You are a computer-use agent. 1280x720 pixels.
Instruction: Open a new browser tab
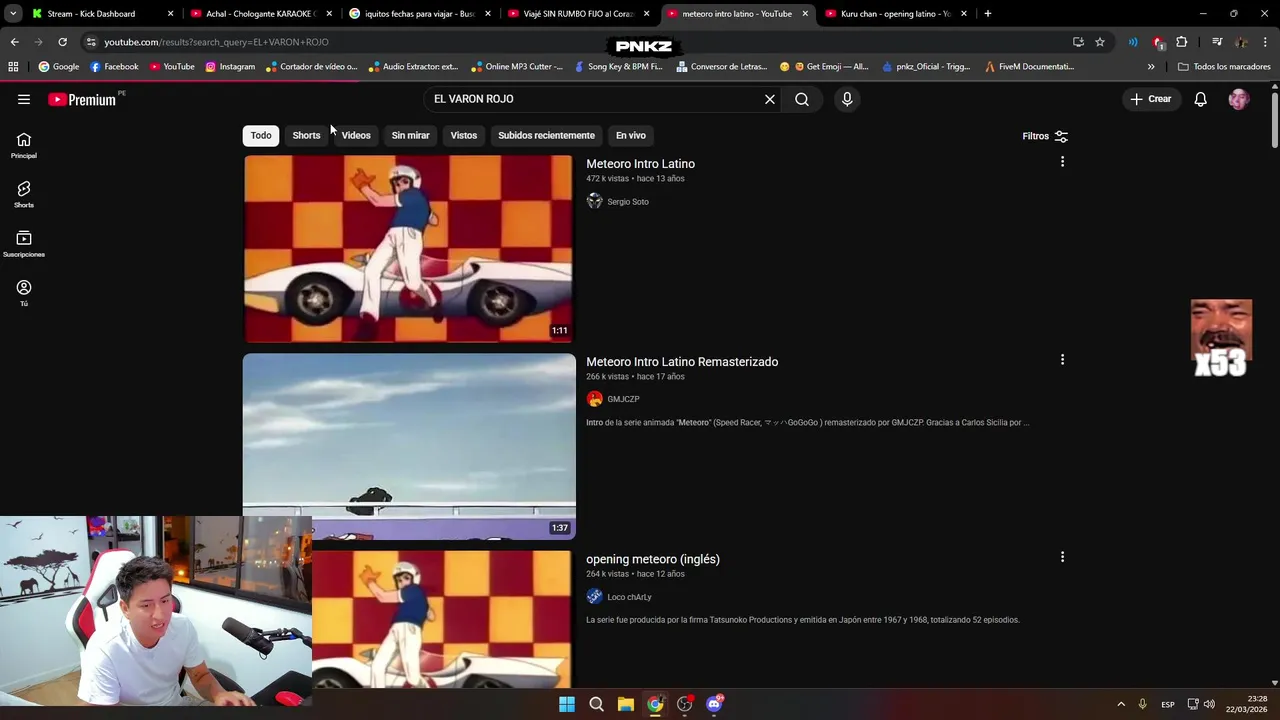click(x=987, y=14)
